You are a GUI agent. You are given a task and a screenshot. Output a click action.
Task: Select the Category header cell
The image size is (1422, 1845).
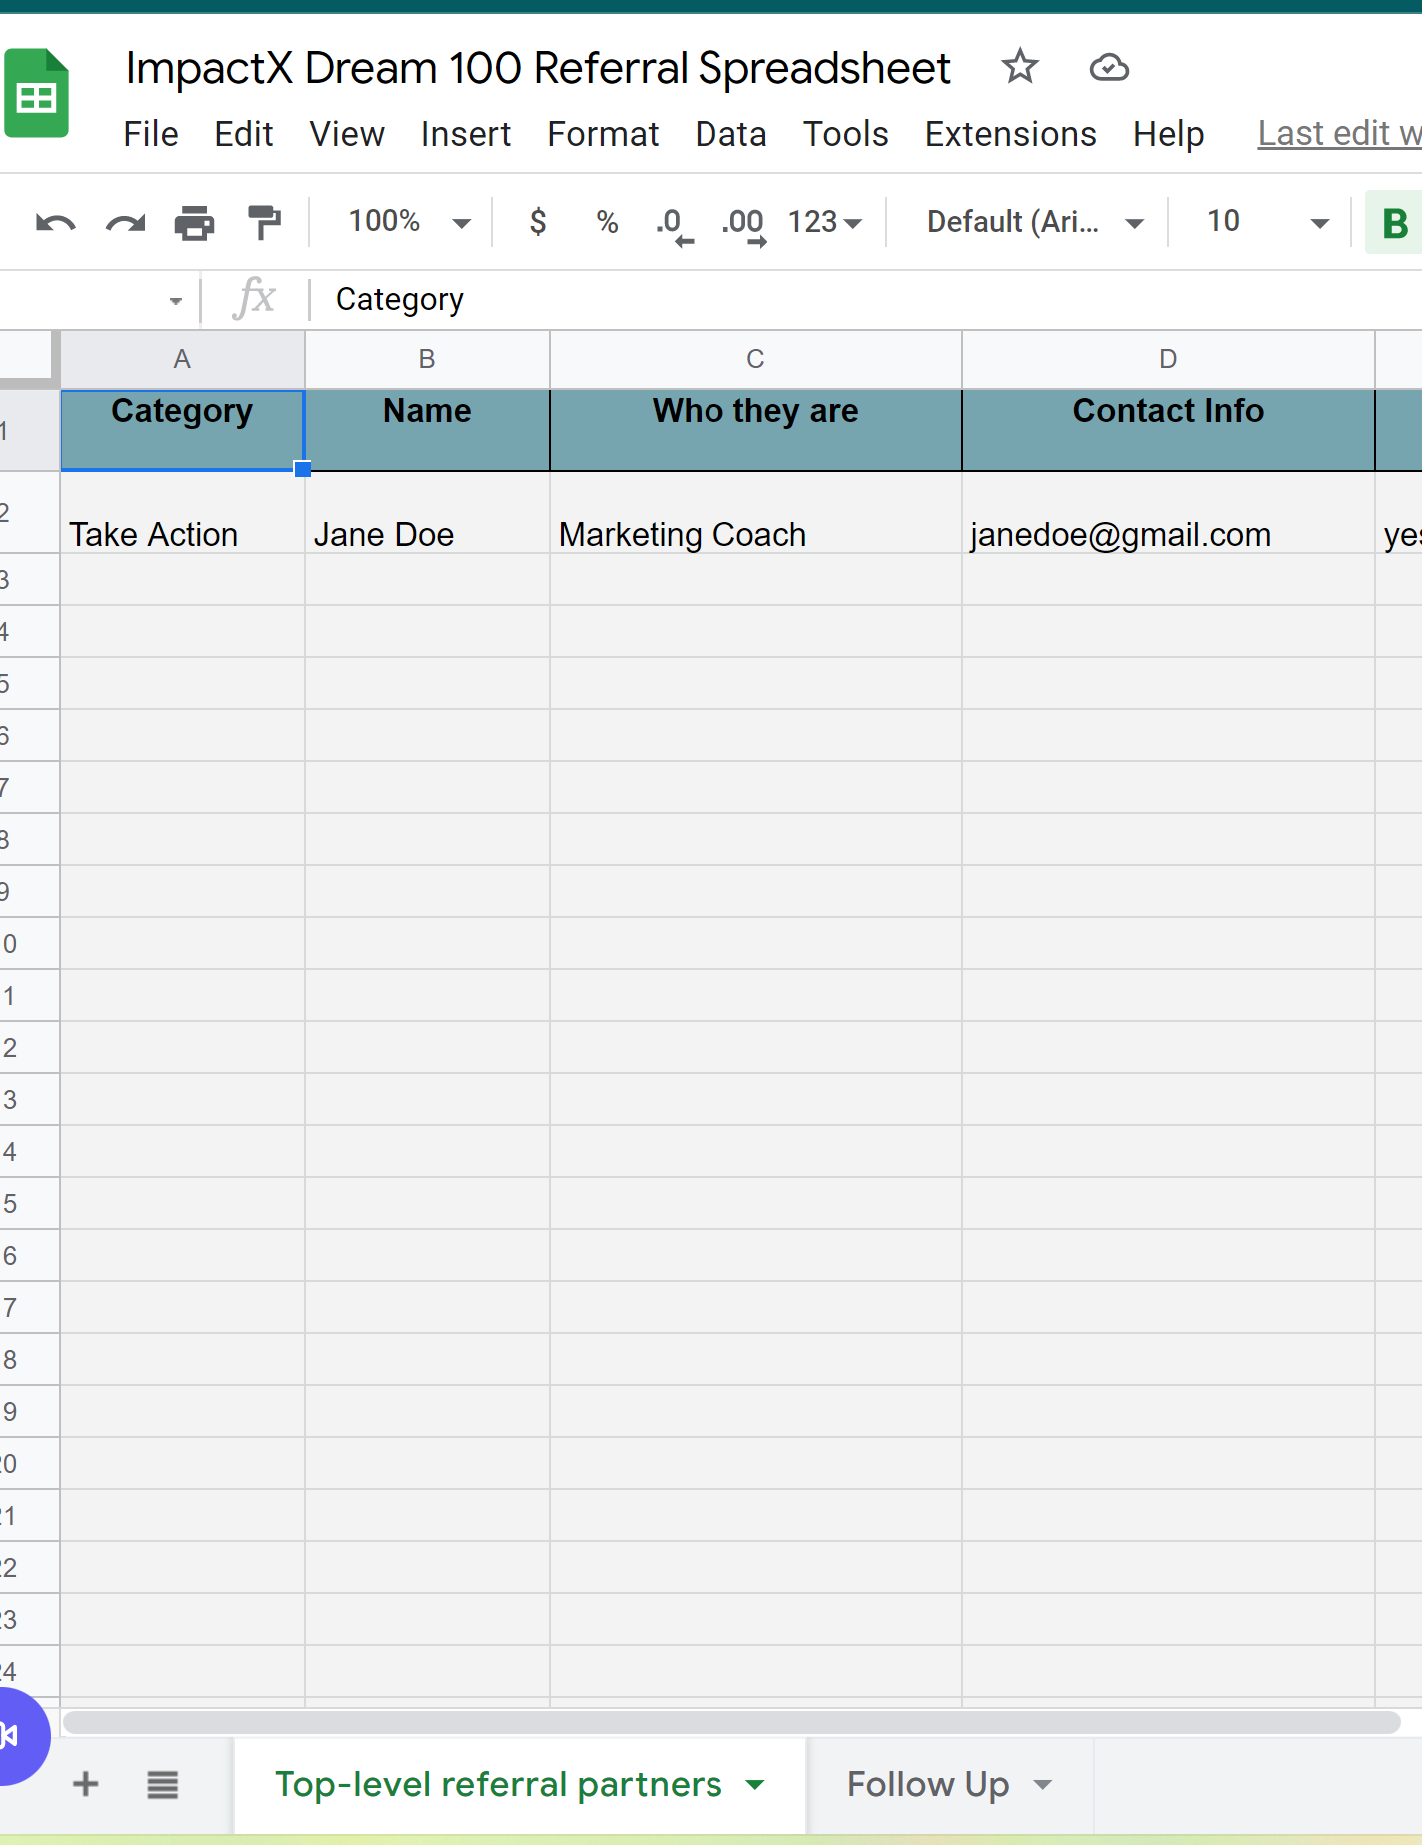(x=182, y=430)
